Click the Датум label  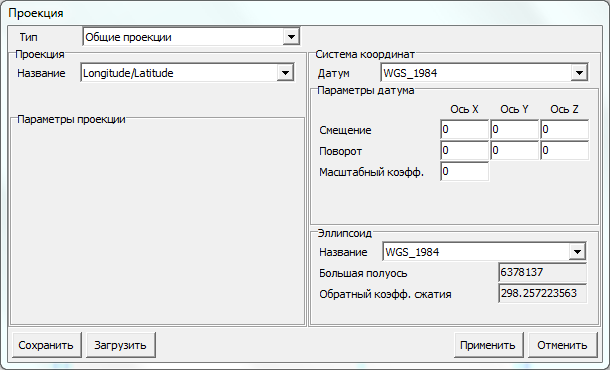[x=333, y=74]
